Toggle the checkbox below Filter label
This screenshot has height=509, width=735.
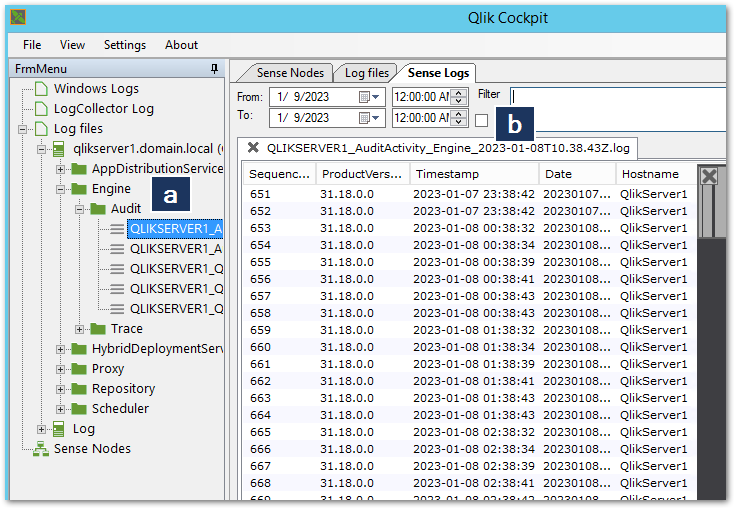[x=481, y=120]
